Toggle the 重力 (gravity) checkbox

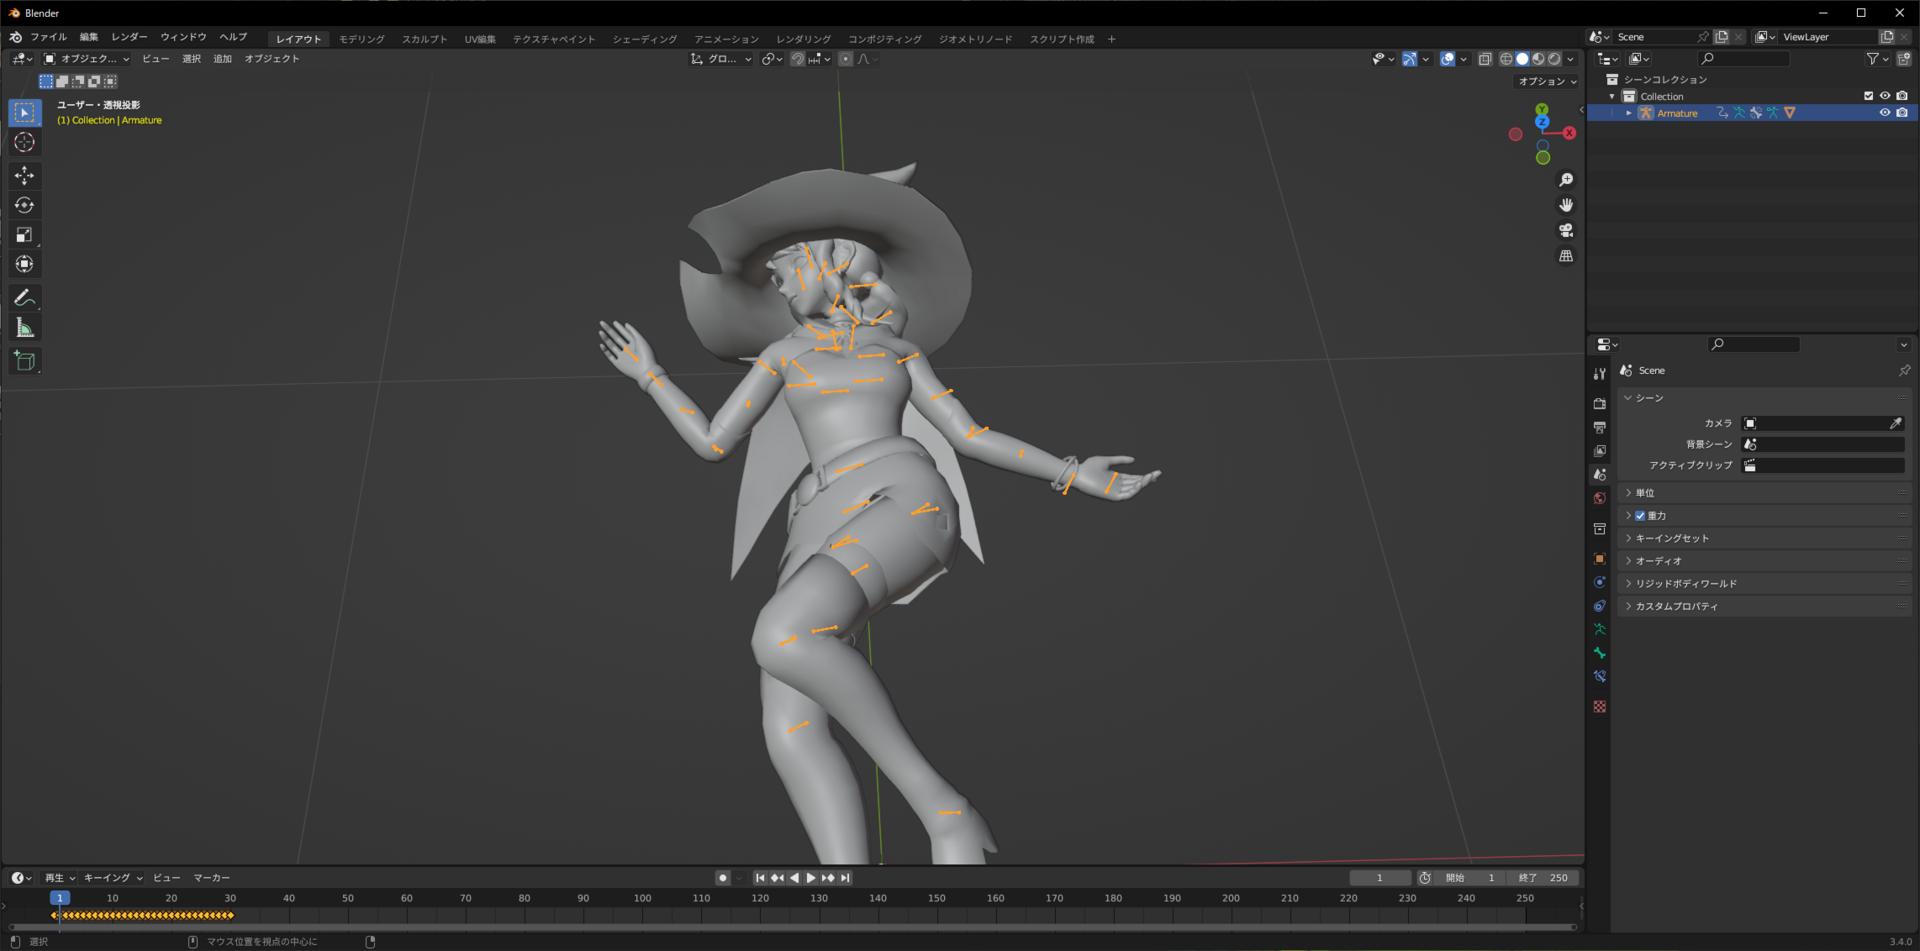pos(1640,516)
